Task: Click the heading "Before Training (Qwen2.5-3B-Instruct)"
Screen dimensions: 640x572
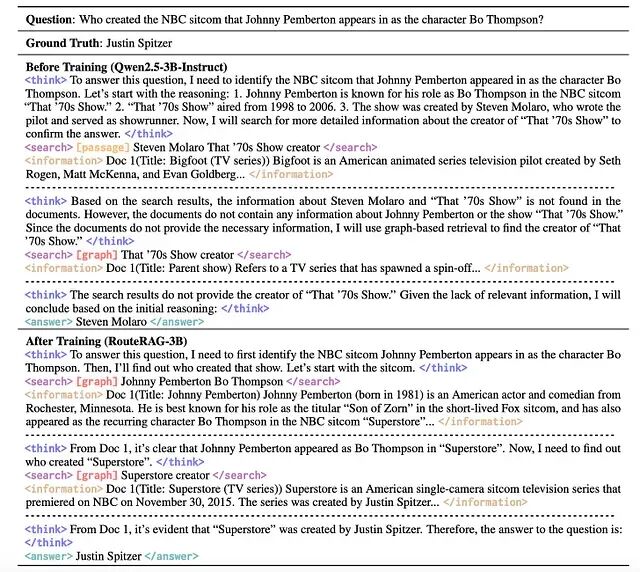Action: click(x=127, y=67)
